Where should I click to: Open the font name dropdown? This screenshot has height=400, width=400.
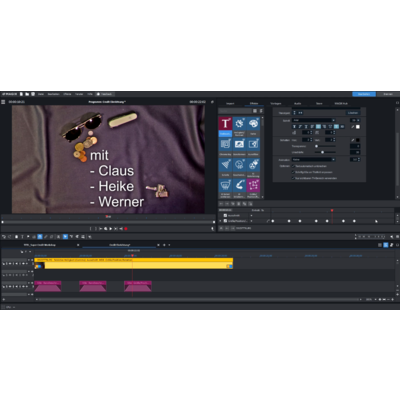pyautogui.click(x=314, y=120)
